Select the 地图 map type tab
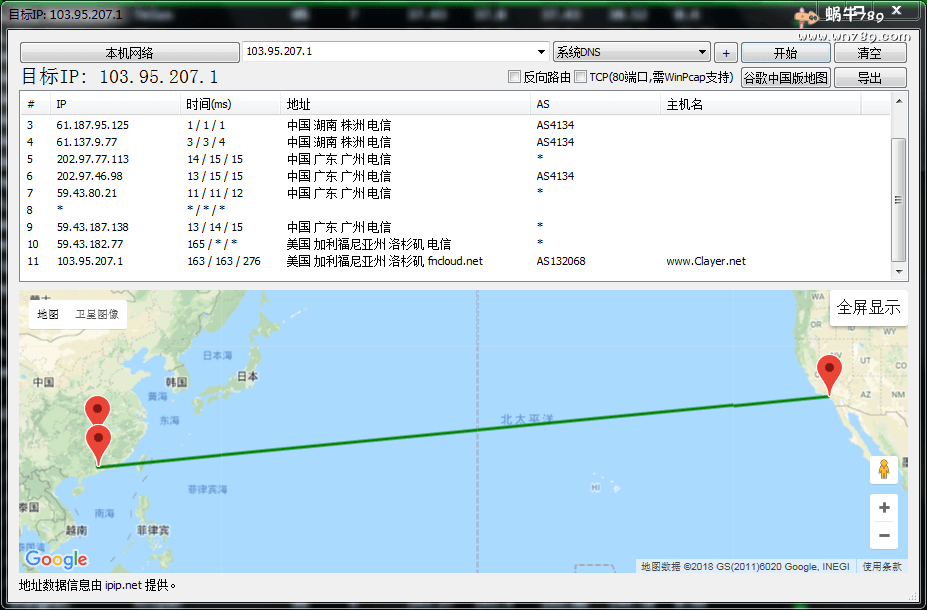927x610 pixels. (48, 314)
